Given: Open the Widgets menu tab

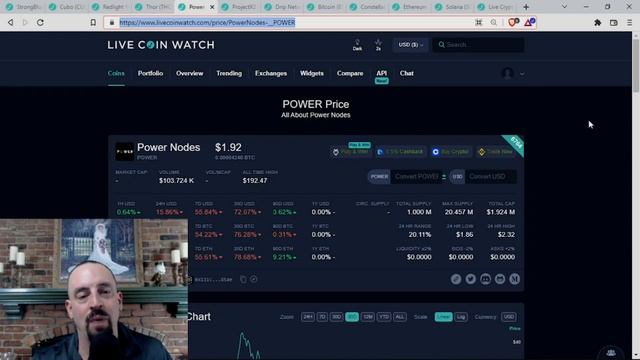Looking at the screenshot, I should pos(311,73).
